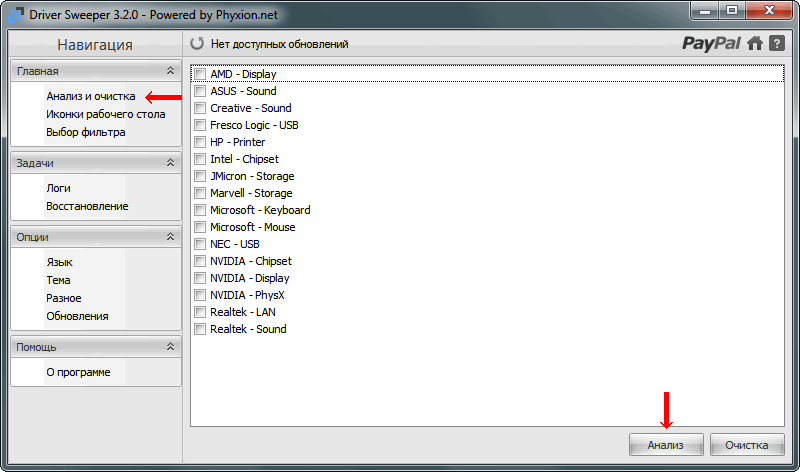Collapse the Помощь section chevron

pyautogui.click(x=170, y=347)
